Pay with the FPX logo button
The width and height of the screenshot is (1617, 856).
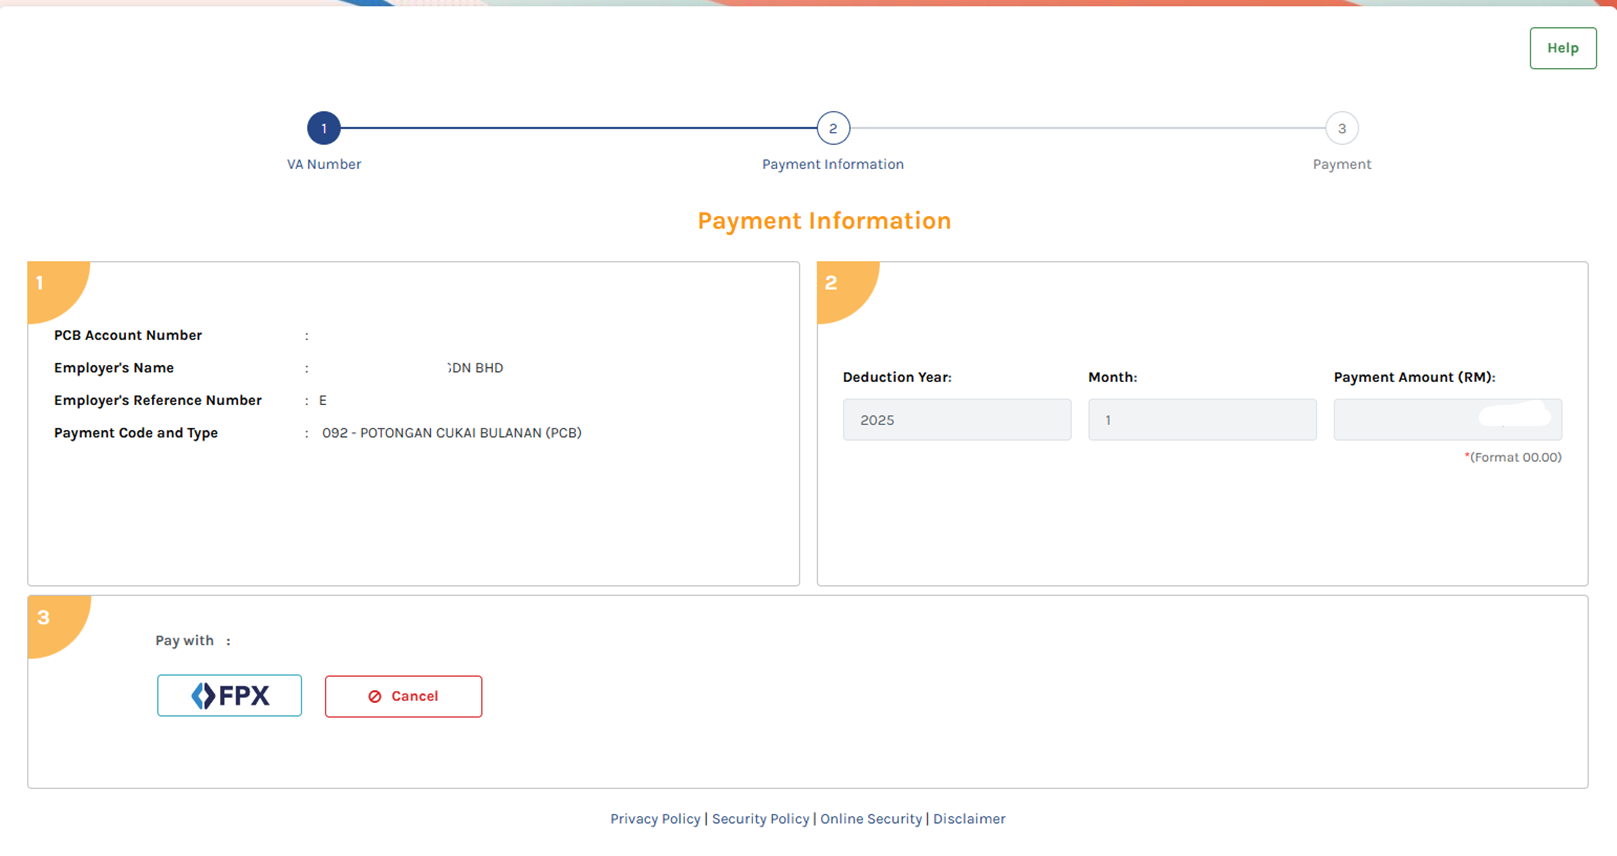point(229,696)
